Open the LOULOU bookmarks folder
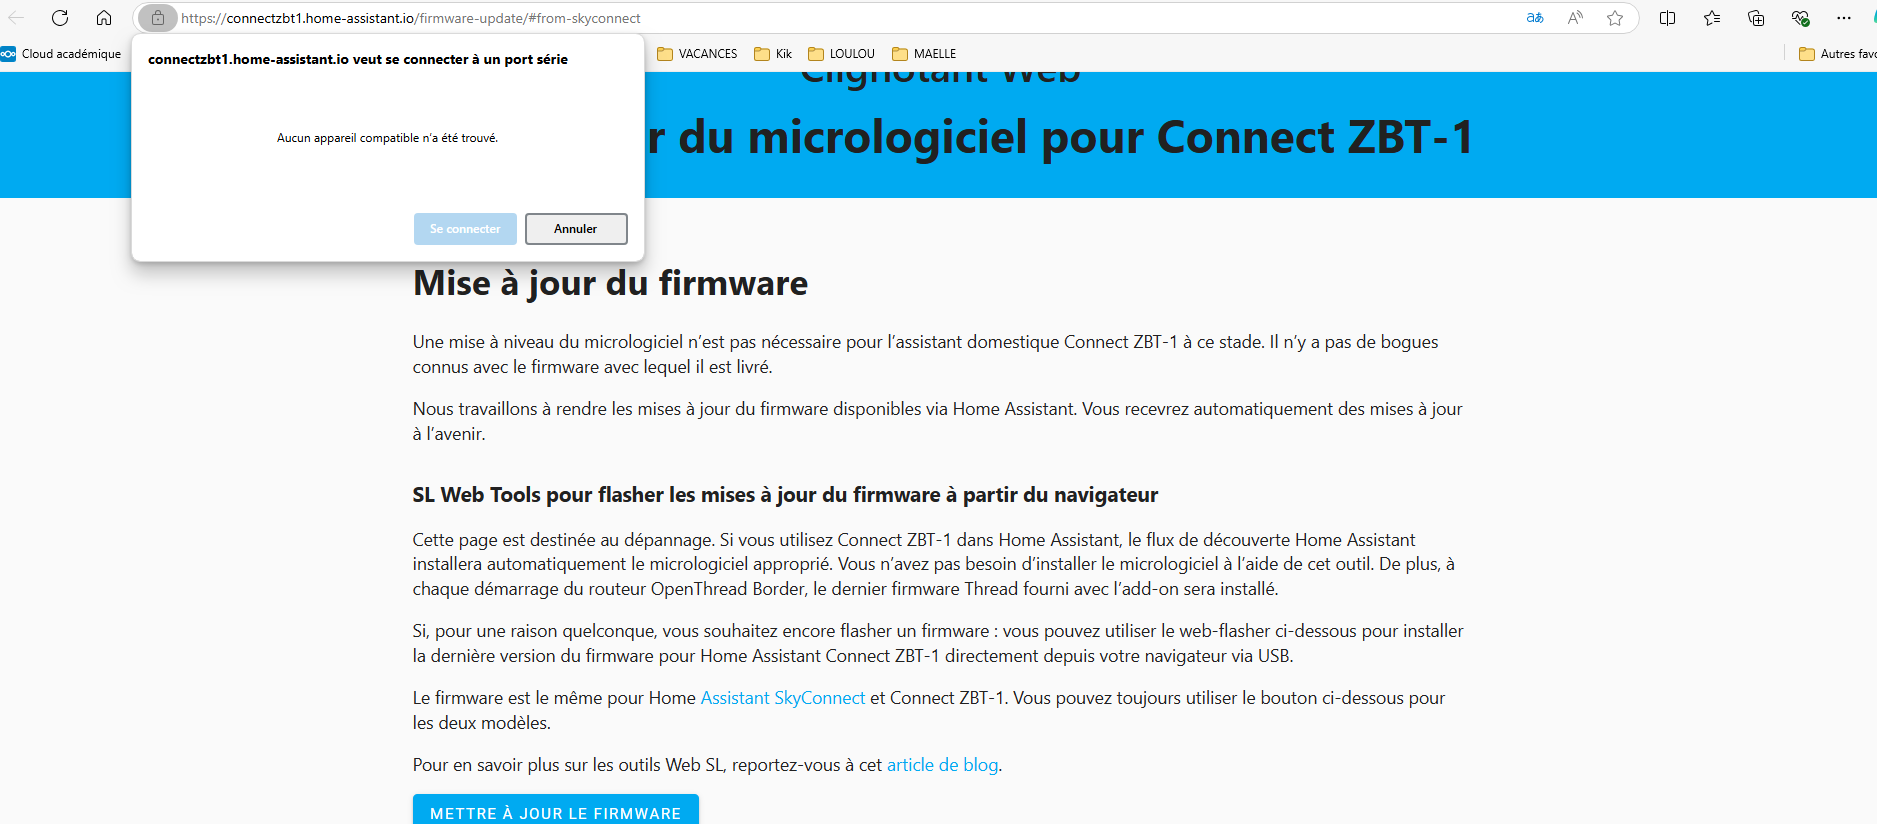 click(x=841, y=54)
